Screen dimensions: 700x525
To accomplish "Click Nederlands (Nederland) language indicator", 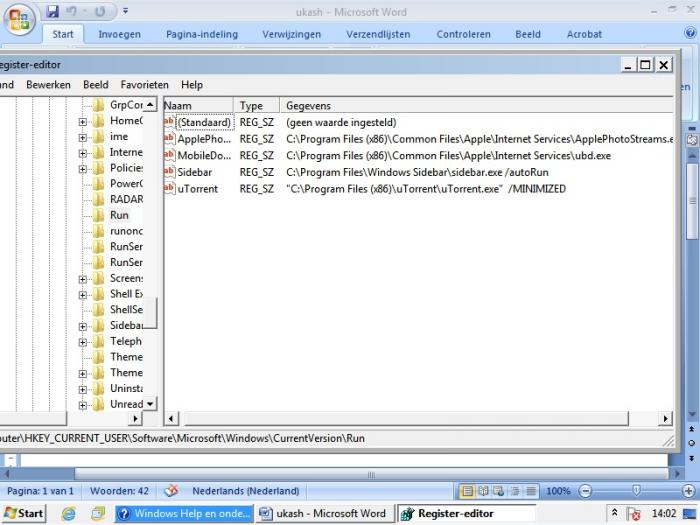I will click(246, 491).
